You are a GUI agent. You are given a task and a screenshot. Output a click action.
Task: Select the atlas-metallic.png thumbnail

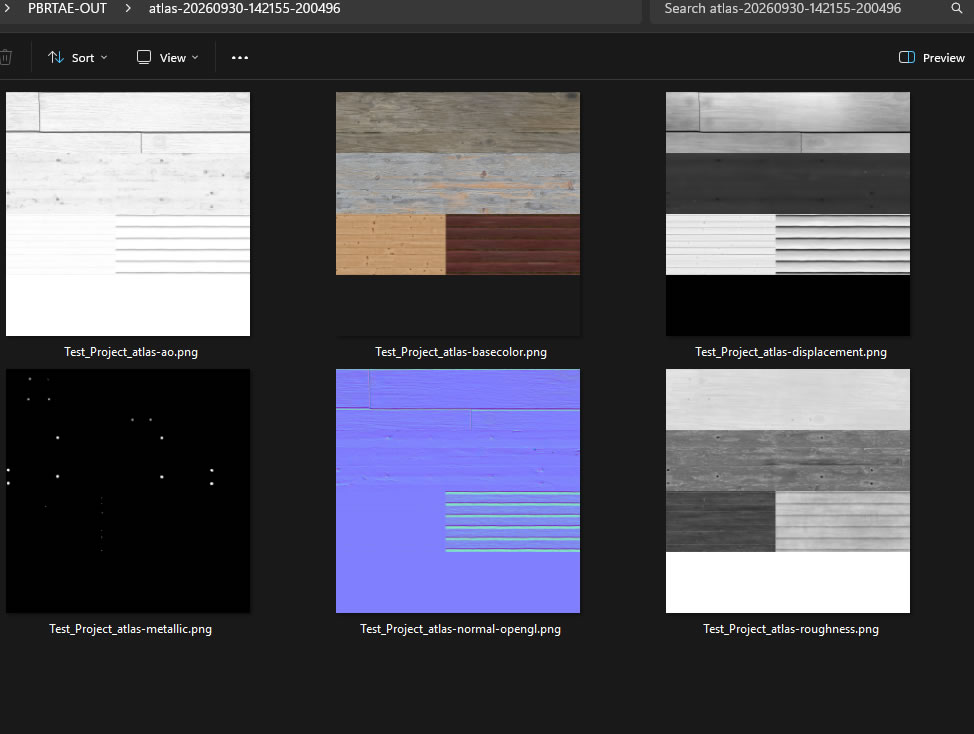pos(128,491)
